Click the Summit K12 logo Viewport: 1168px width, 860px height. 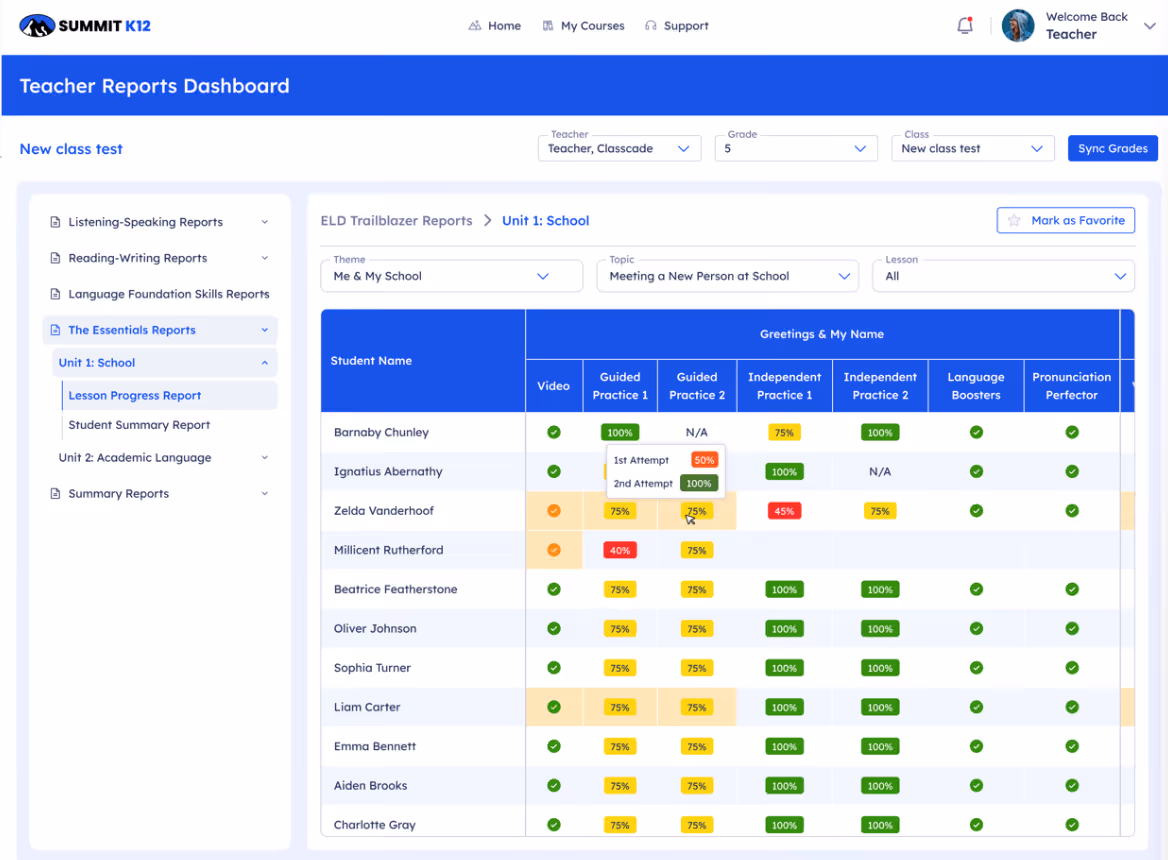85,26
